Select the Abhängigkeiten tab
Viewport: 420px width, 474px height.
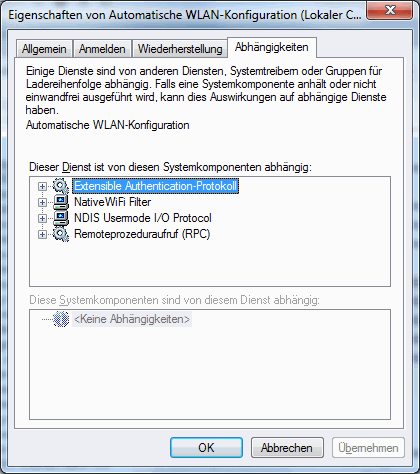click(272, 47)
